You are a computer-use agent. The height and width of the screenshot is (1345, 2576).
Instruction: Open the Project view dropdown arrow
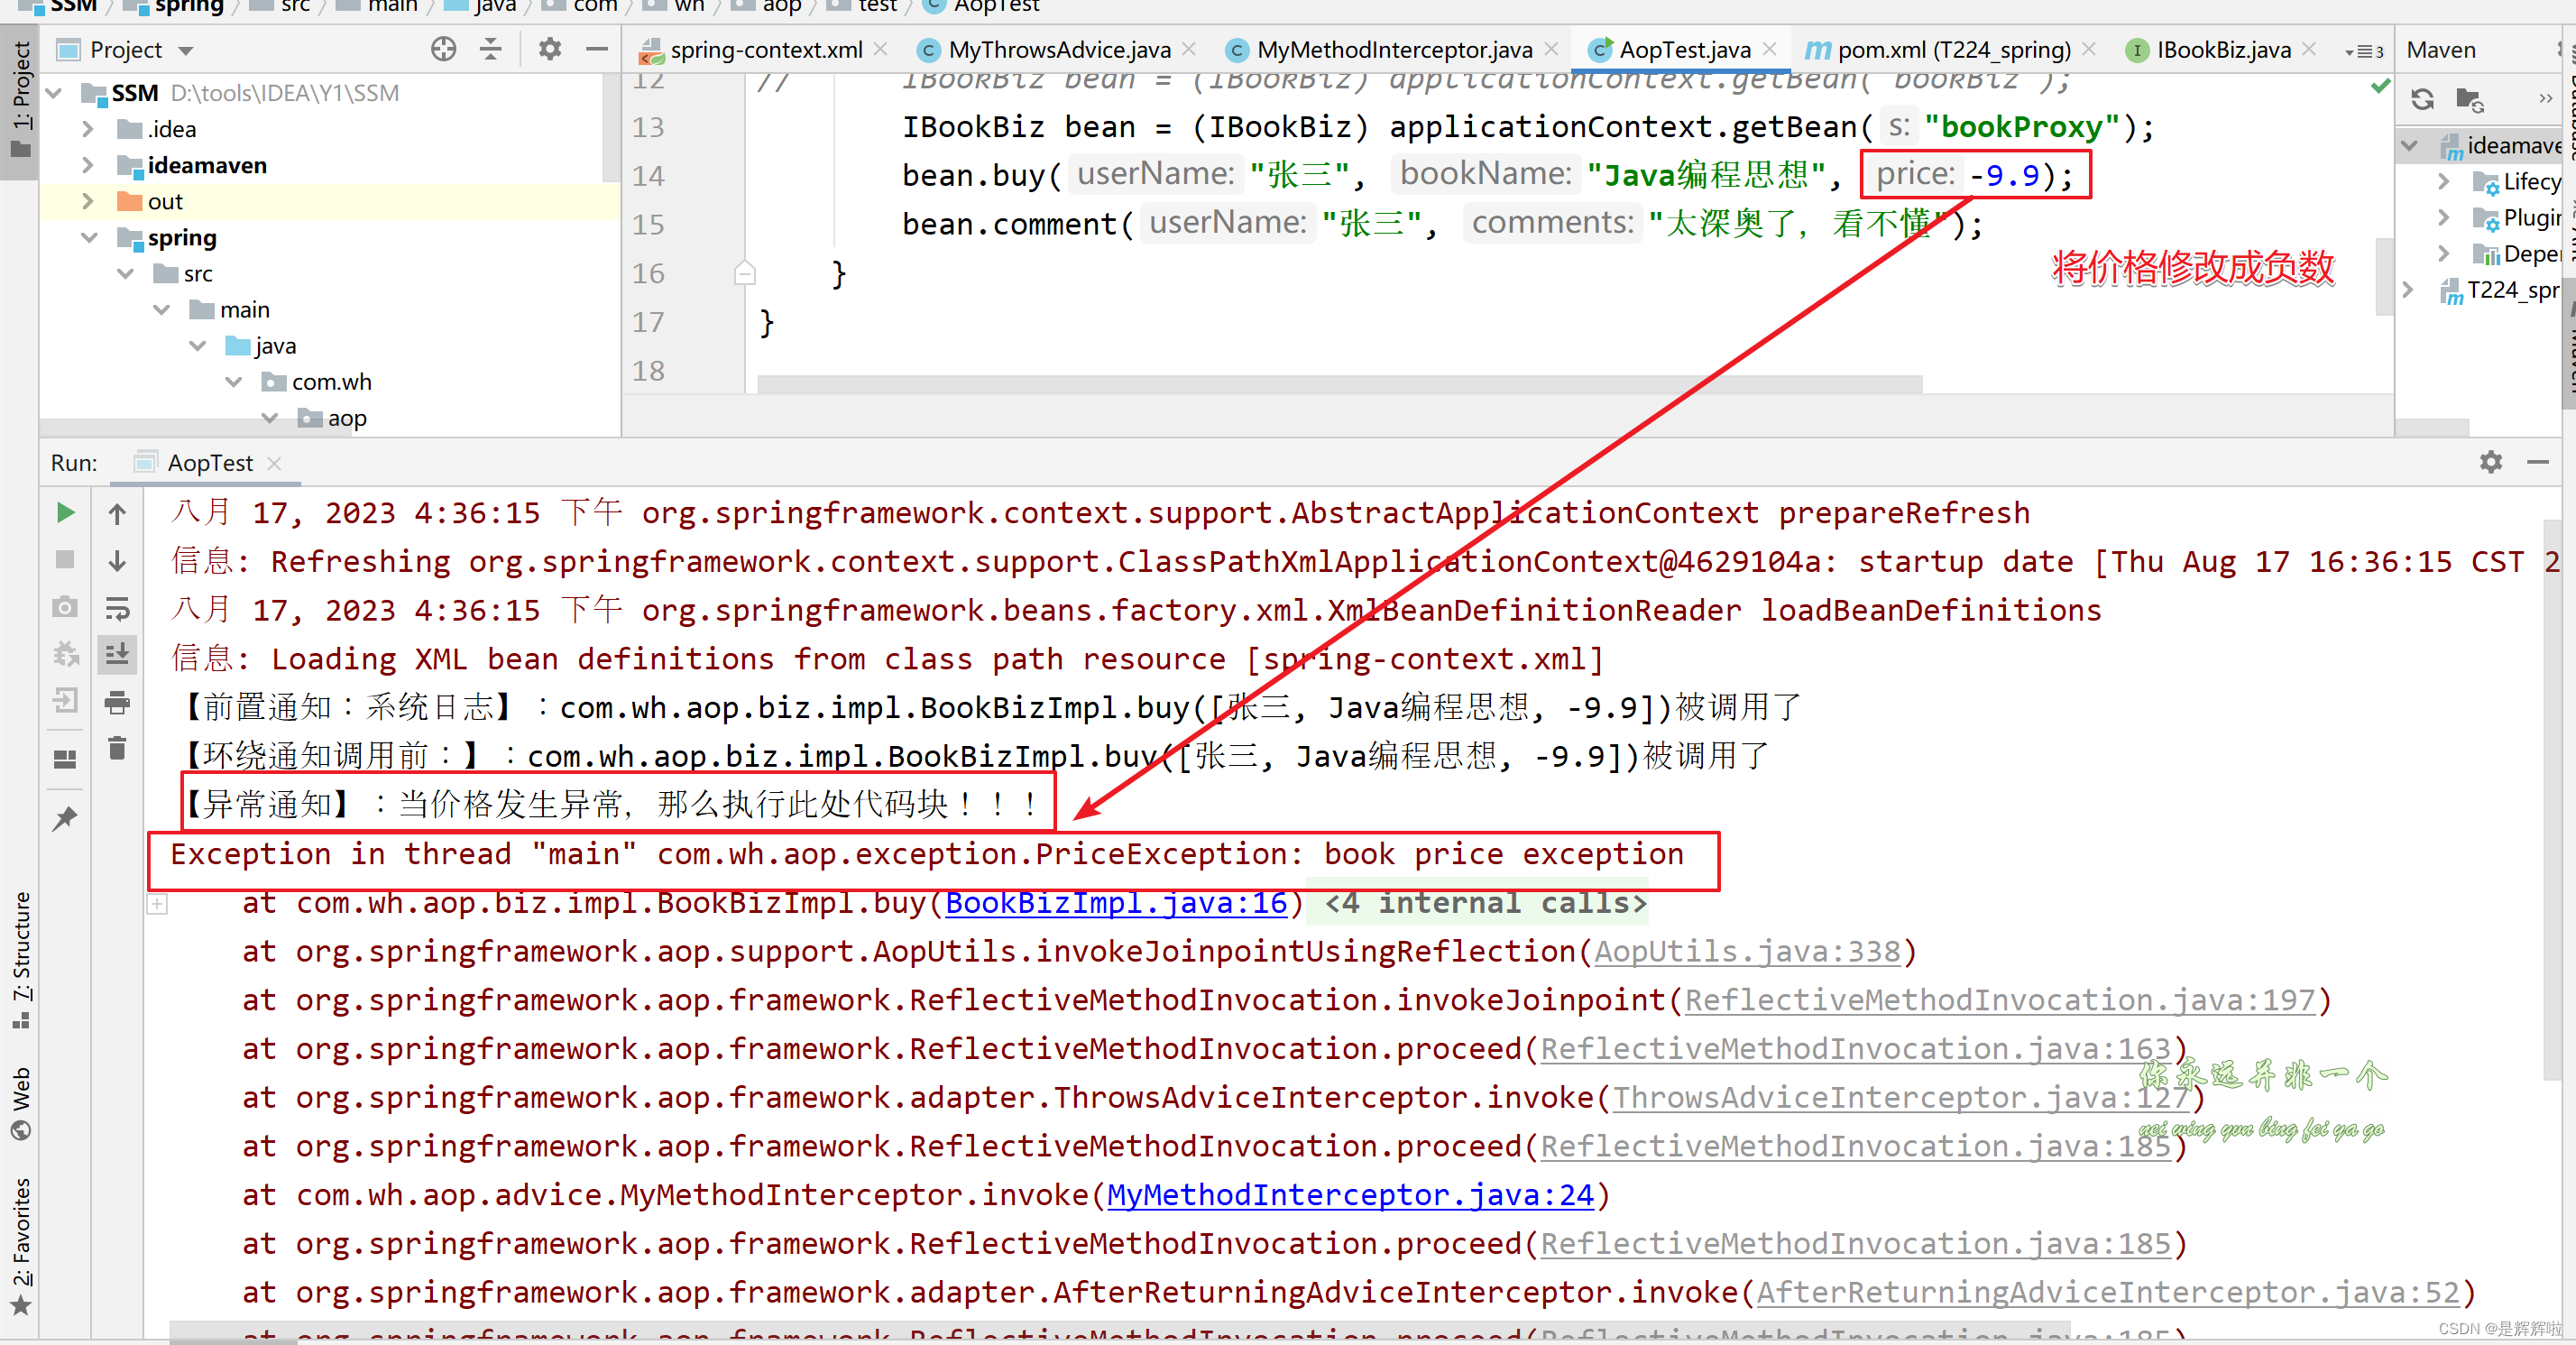coord(186,50)
